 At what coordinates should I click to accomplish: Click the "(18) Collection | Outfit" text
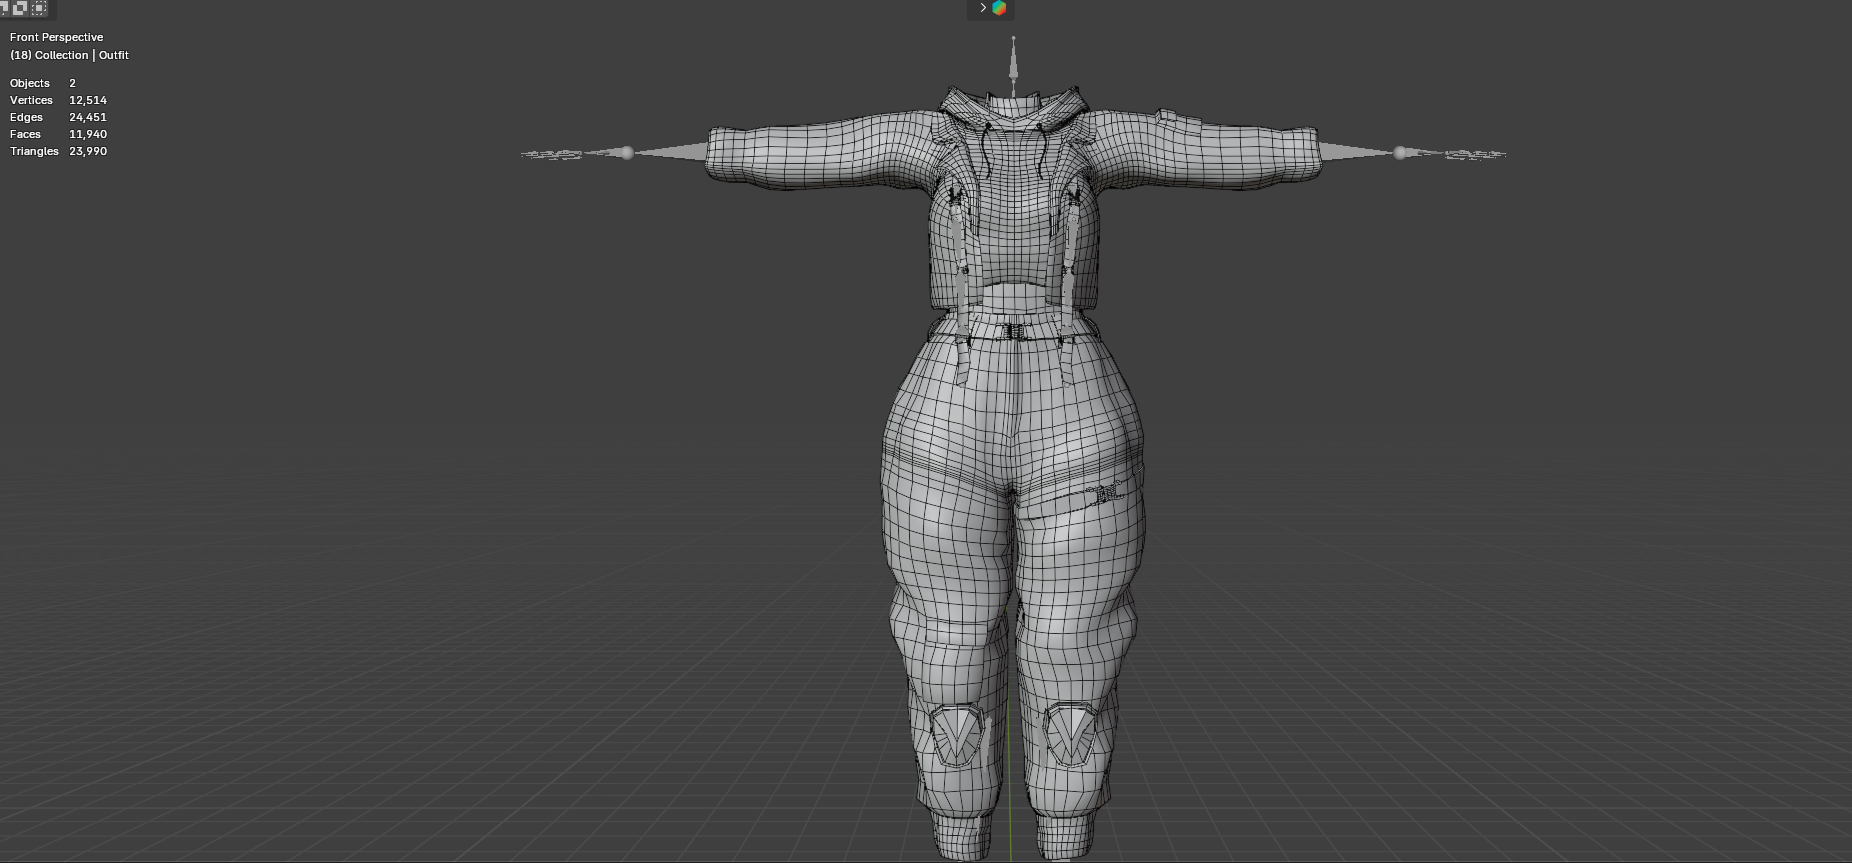coord(69,55)
